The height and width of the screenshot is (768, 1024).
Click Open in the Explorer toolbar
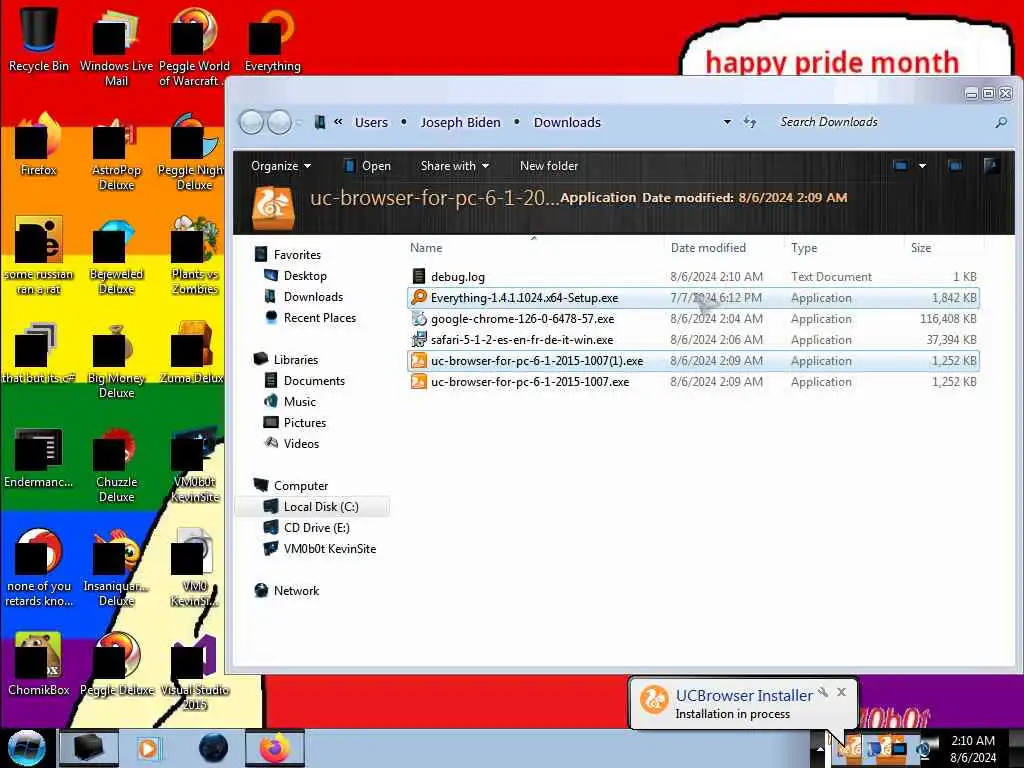[x=367, y=166]
